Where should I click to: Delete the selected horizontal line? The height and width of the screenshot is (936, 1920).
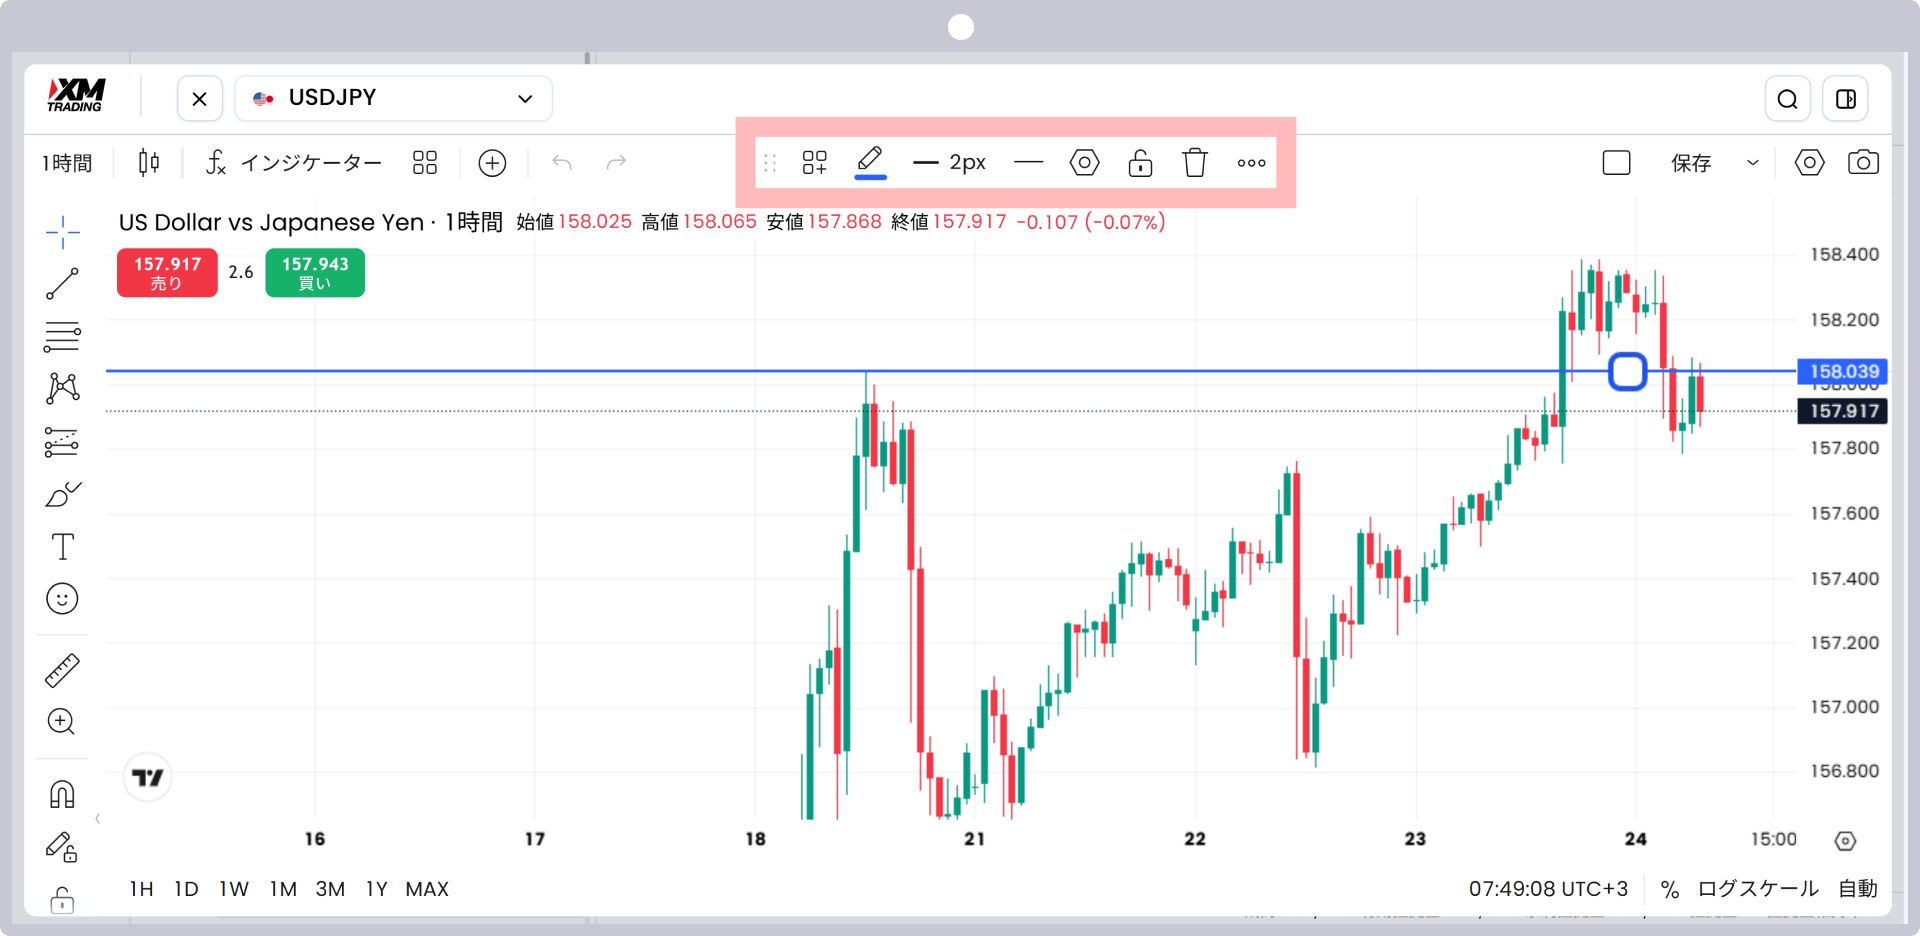(x=1195, y=162)
